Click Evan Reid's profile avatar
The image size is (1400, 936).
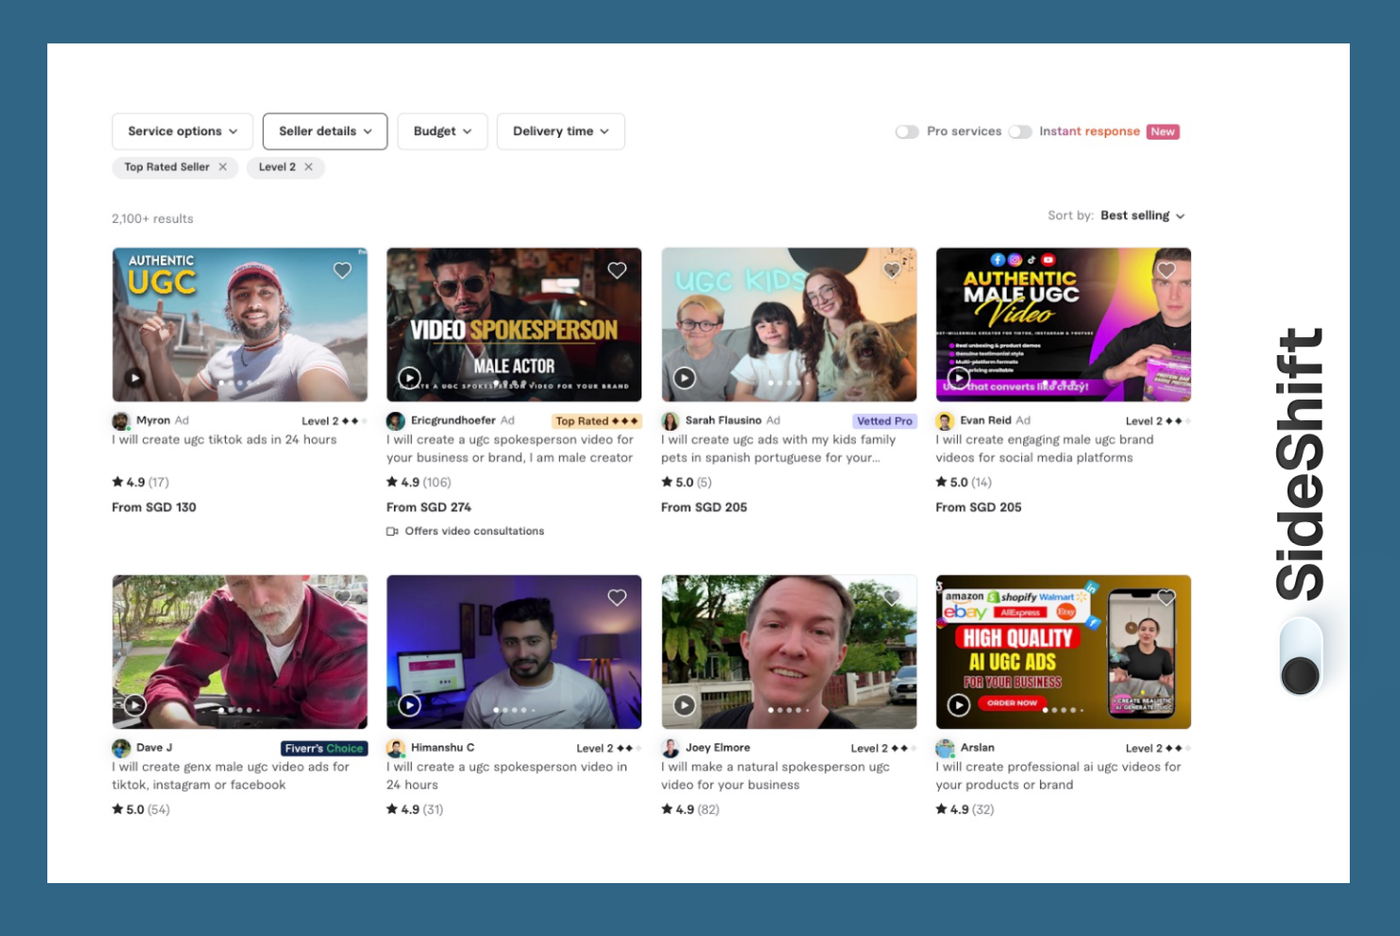942,420
